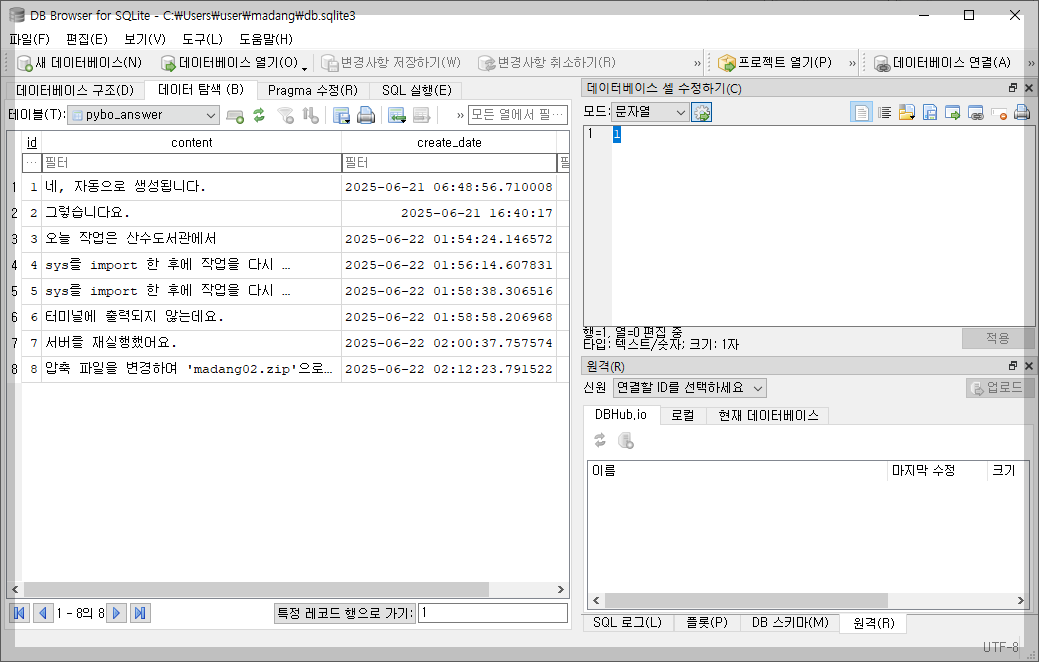Open the Help (도움말) menu

(266, 39)
